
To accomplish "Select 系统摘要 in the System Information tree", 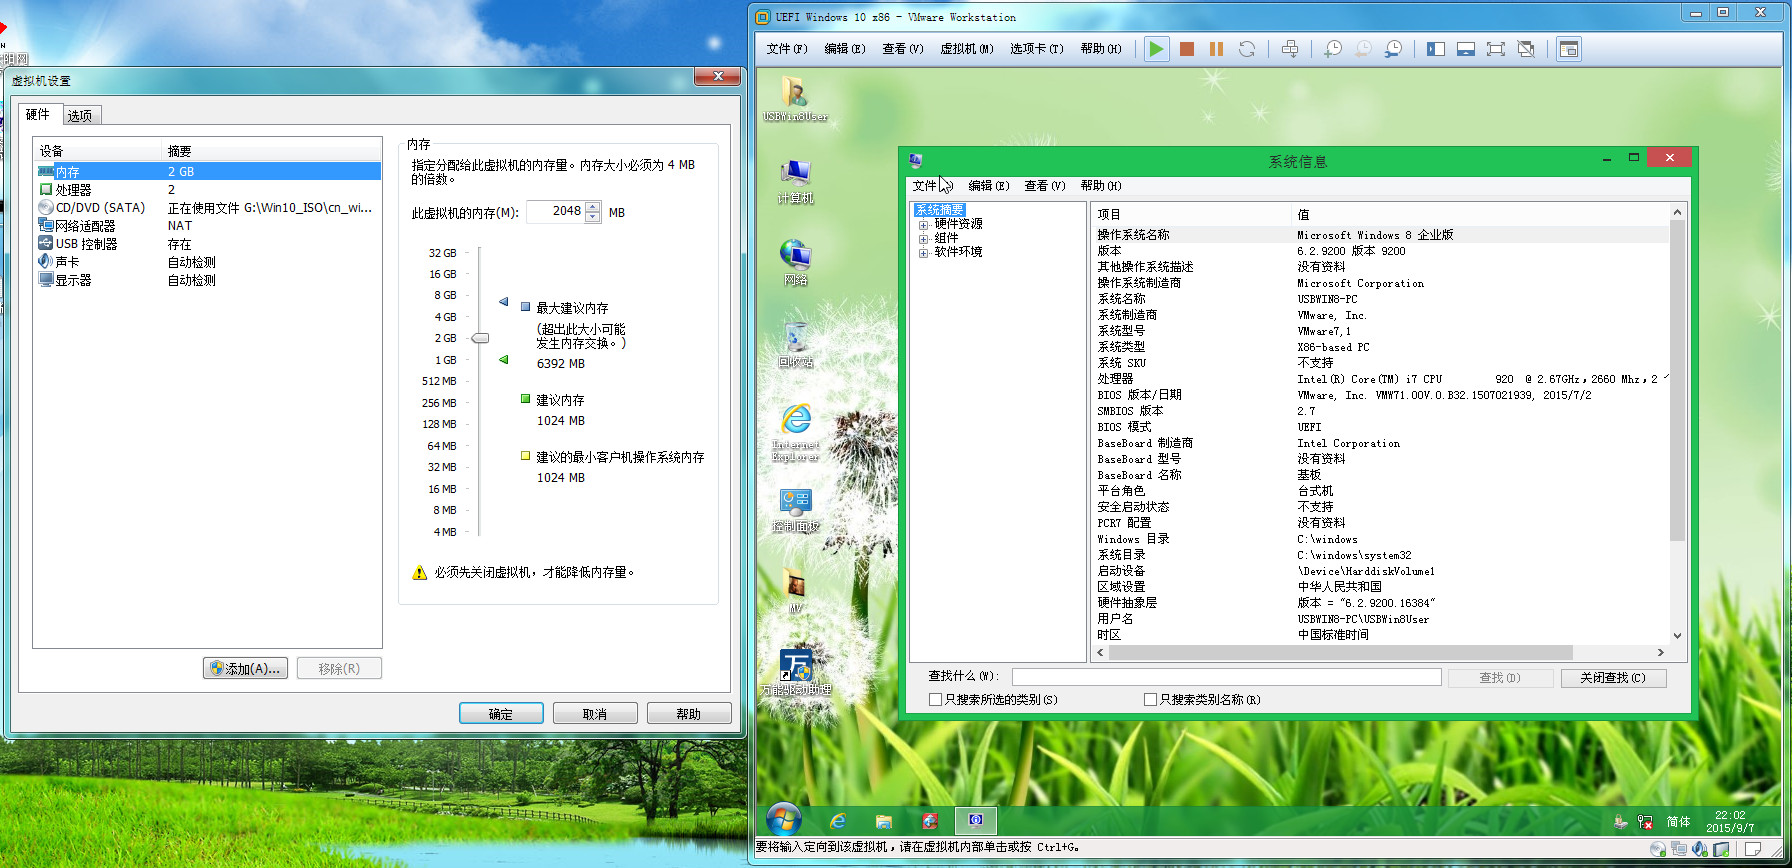I will (939, 210).
